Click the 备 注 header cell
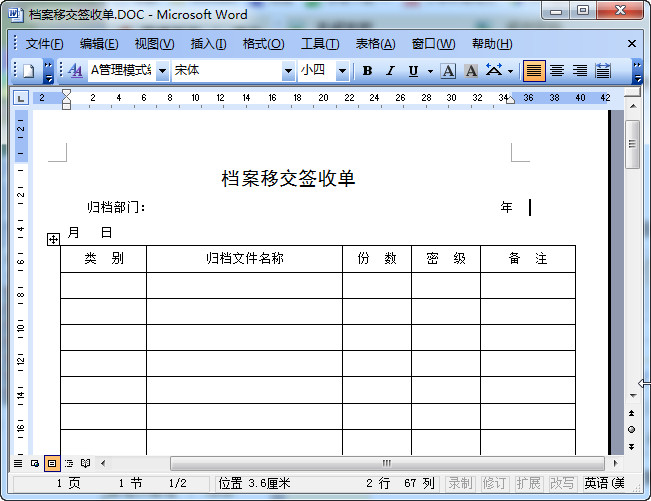The width and height of the screenshot is (651, 501). 528,259
